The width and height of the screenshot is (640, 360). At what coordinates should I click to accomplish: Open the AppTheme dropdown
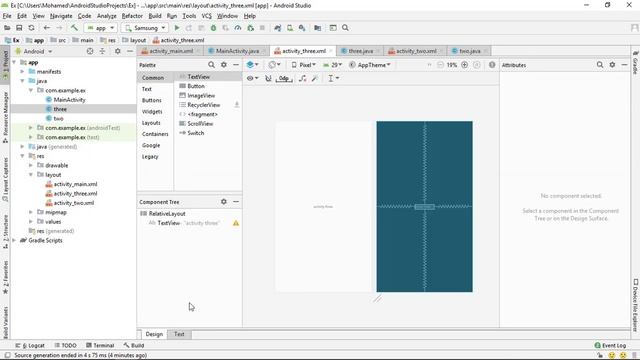(x=370, y=65)
